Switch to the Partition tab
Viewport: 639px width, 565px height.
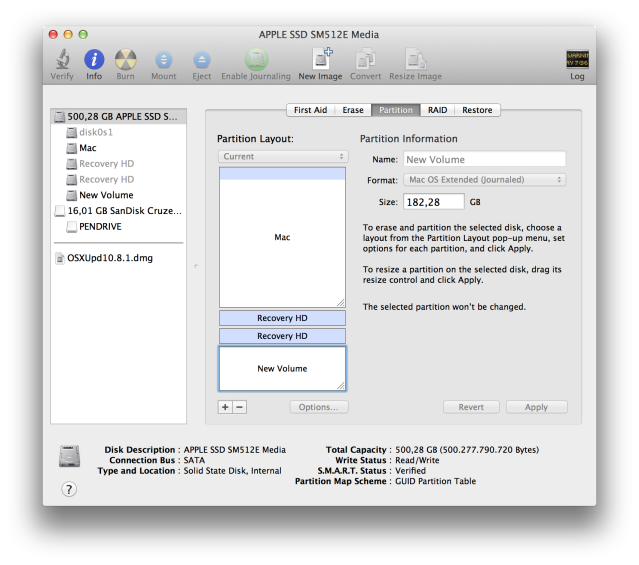pos(396,110)
